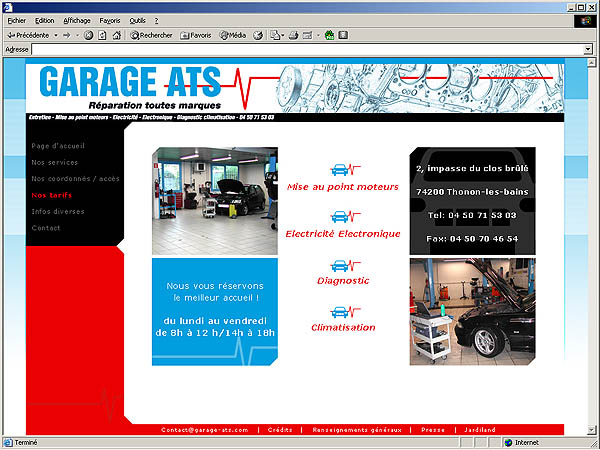Open the Presse footer link

pos(433,430)
